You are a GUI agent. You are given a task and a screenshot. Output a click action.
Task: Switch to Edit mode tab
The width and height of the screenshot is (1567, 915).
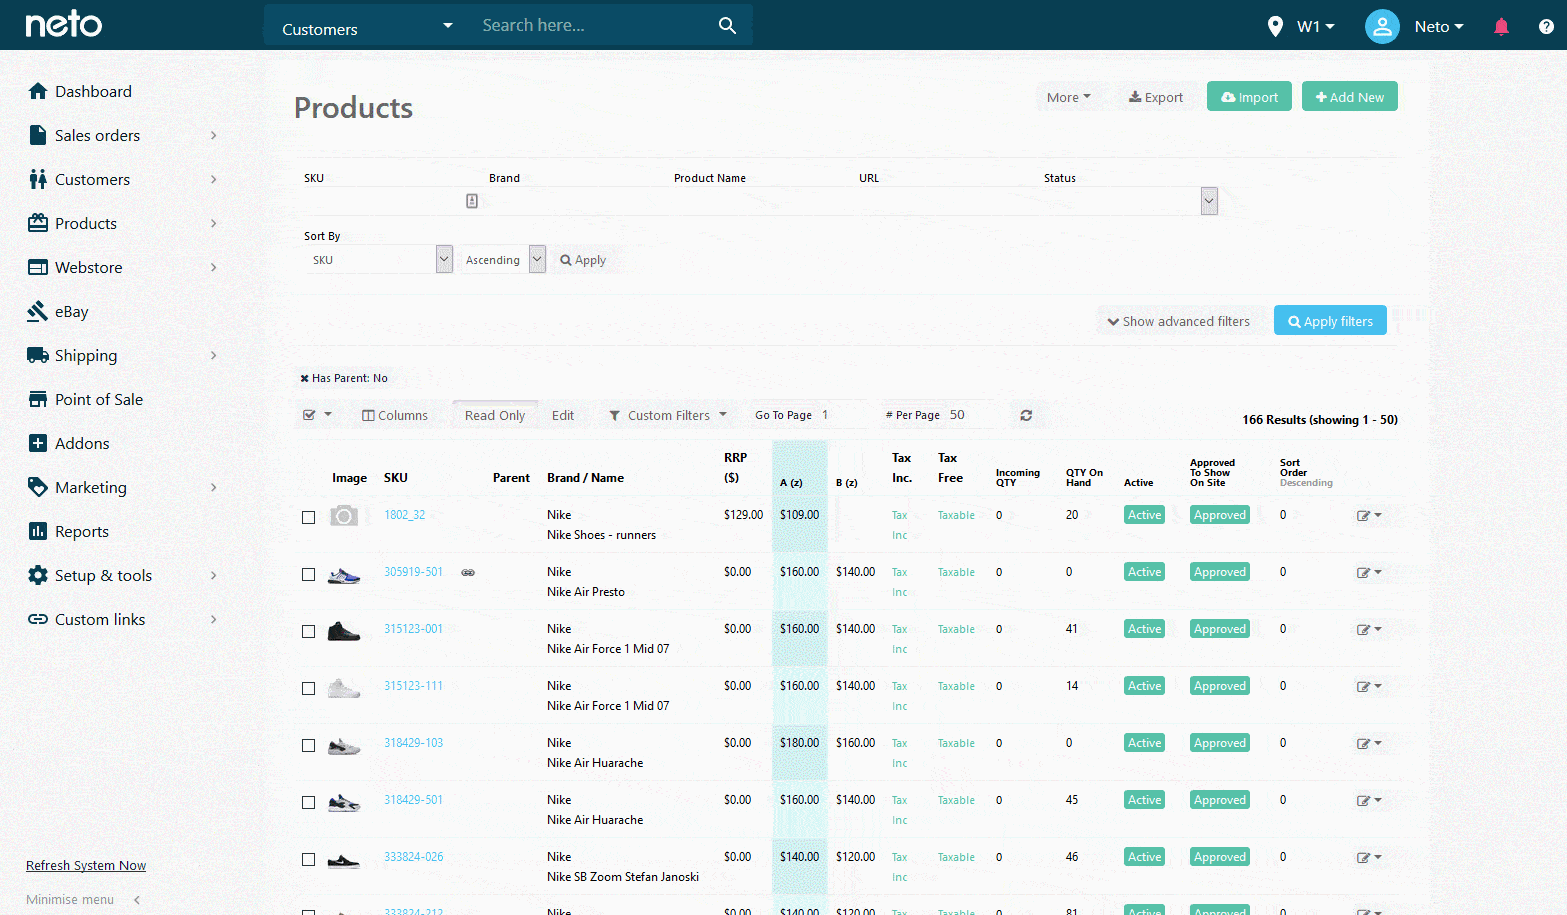coord(563,415)
